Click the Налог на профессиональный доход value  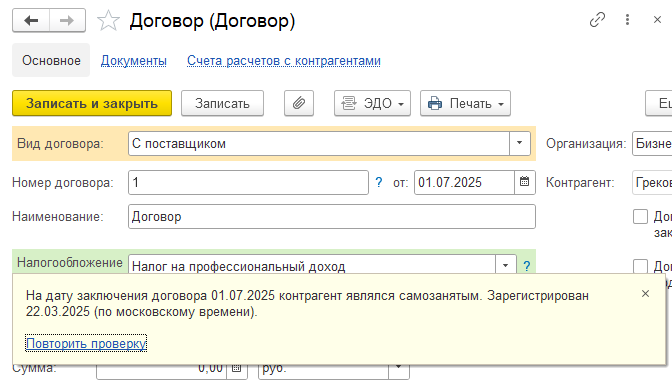[x=238, y=266]
